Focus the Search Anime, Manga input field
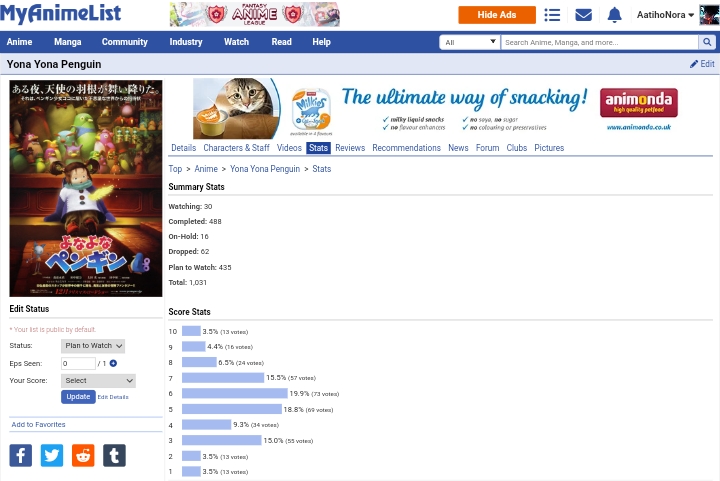The width and height of the screenshot is (720, 481). click(599, 42)
